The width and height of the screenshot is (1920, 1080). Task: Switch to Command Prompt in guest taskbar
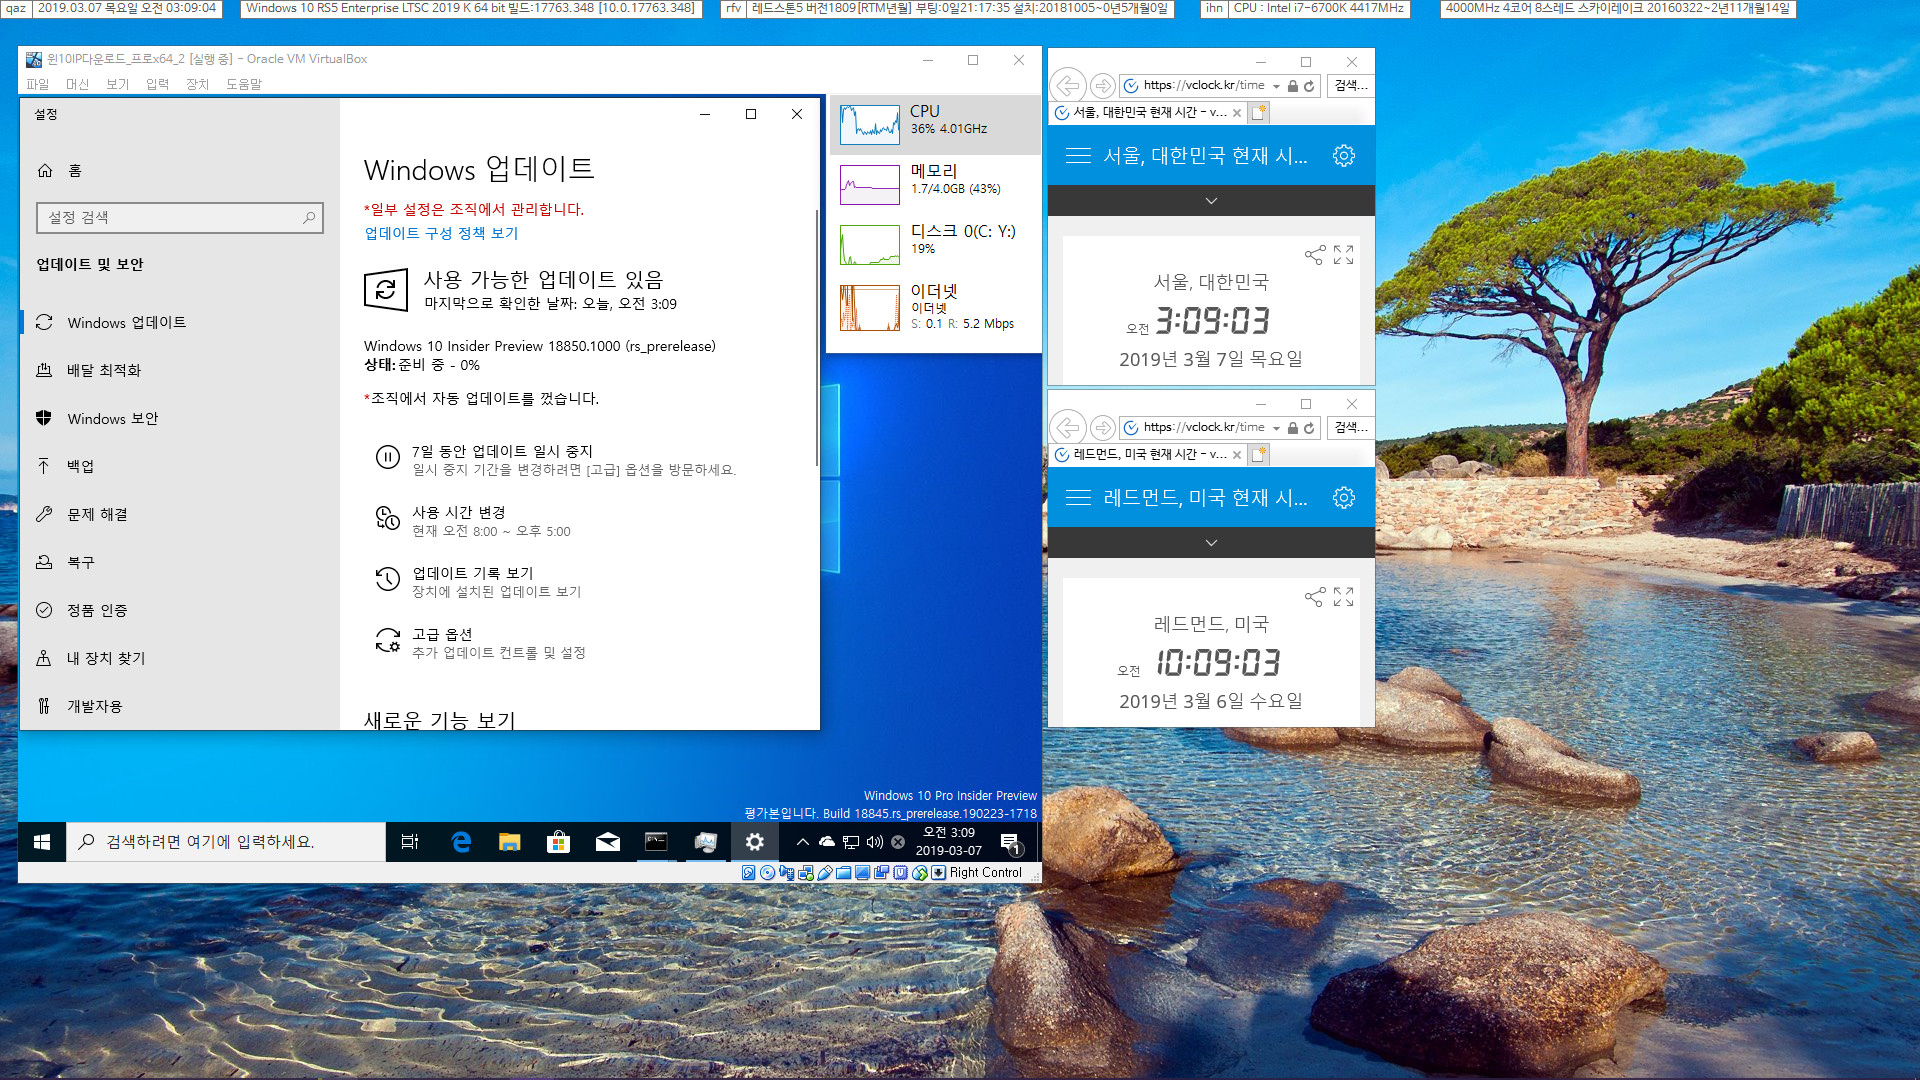(x=656, y=842)
